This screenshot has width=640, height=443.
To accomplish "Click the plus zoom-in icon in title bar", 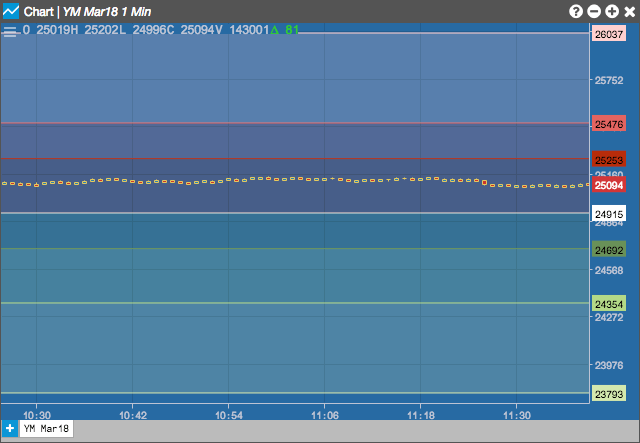I will [612, 11].
